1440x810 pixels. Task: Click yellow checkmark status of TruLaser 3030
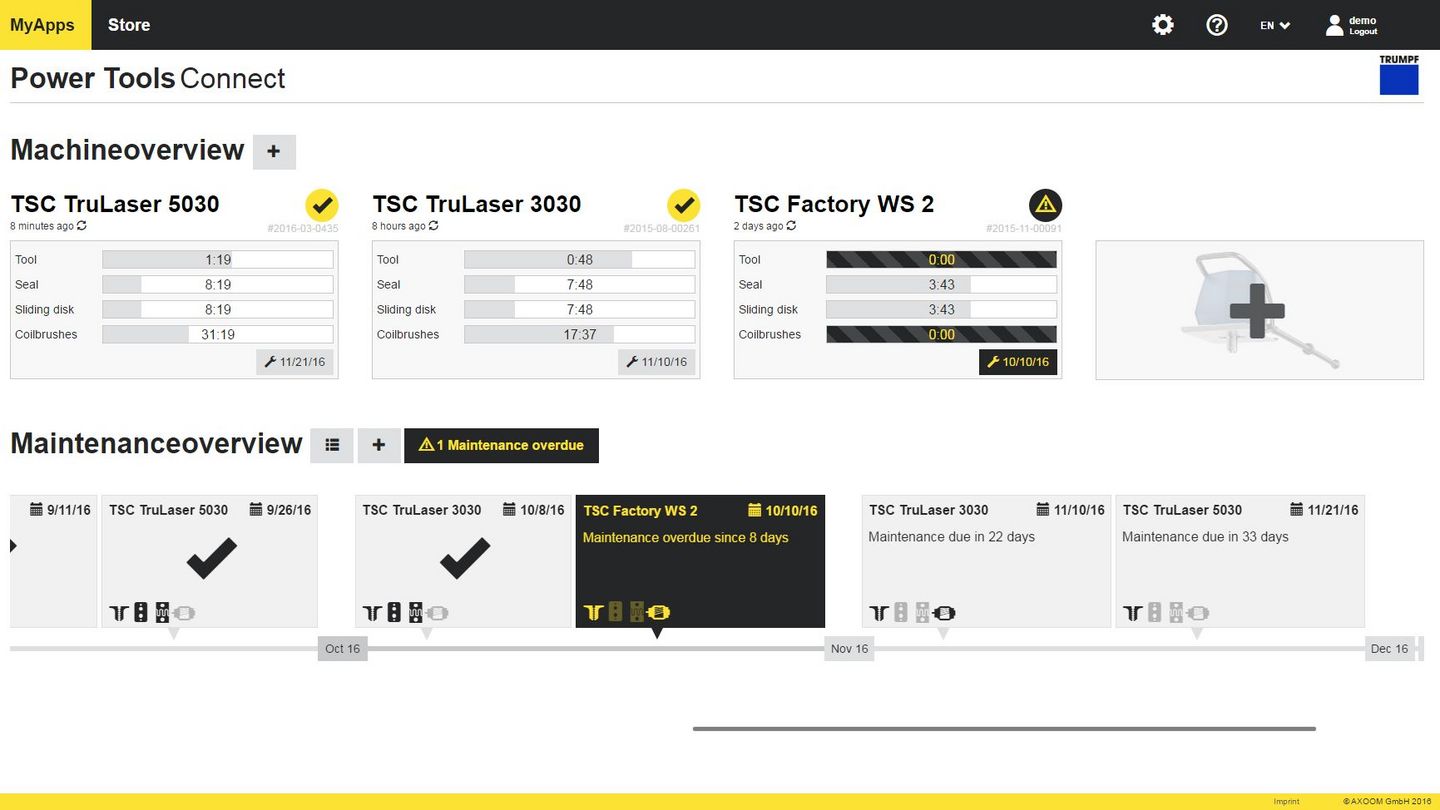tap(684, 205)
